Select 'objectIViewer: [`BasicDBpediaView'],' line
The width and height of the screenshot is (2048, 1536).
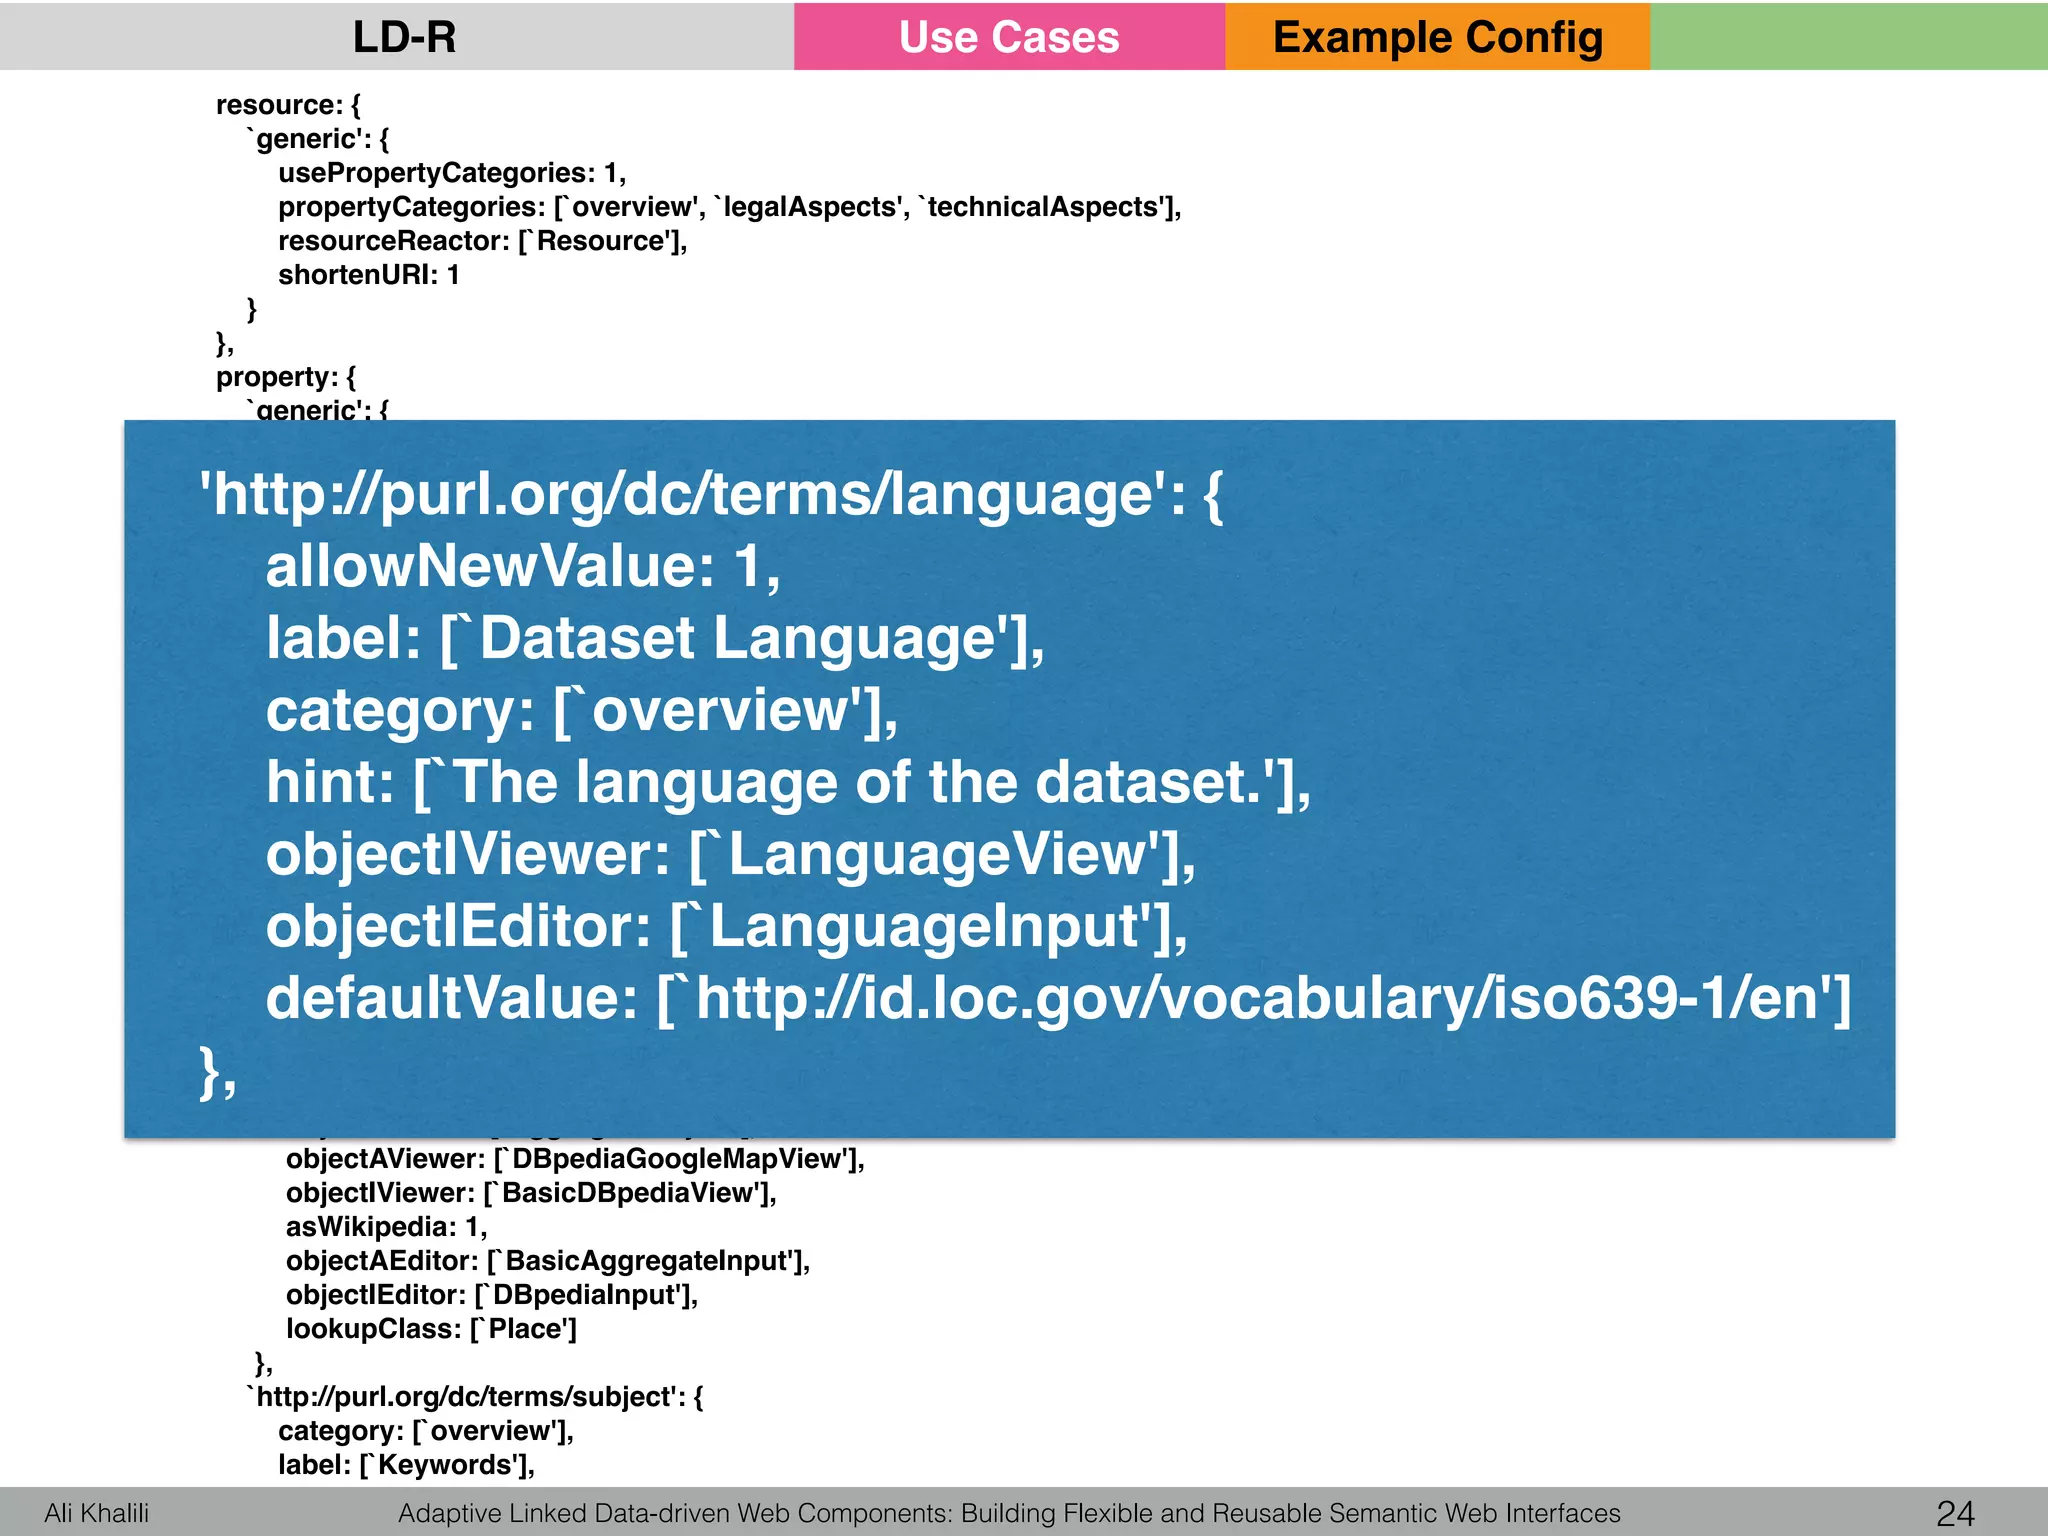pos(531,1193)
